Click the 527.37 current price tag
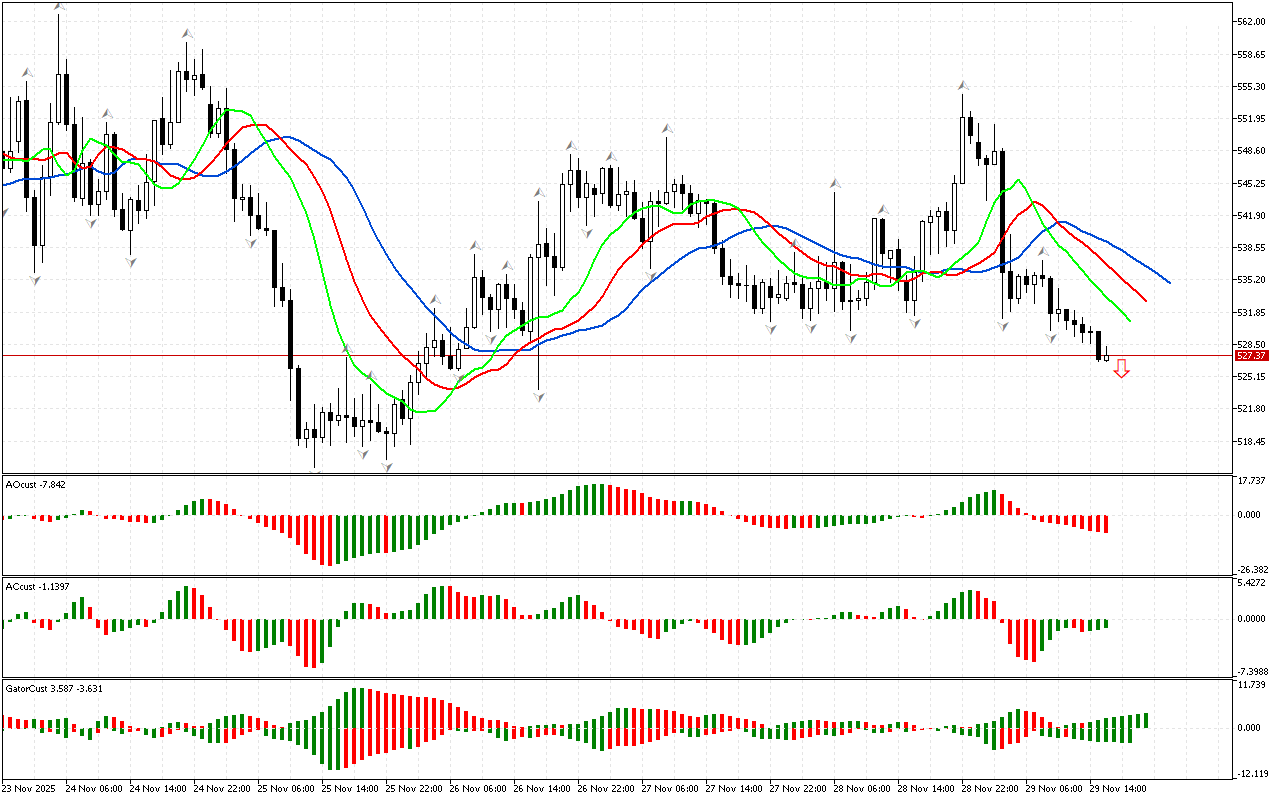Image resolution: width=1280 pixels, height=800 pixels. (x=1251, y=356)
